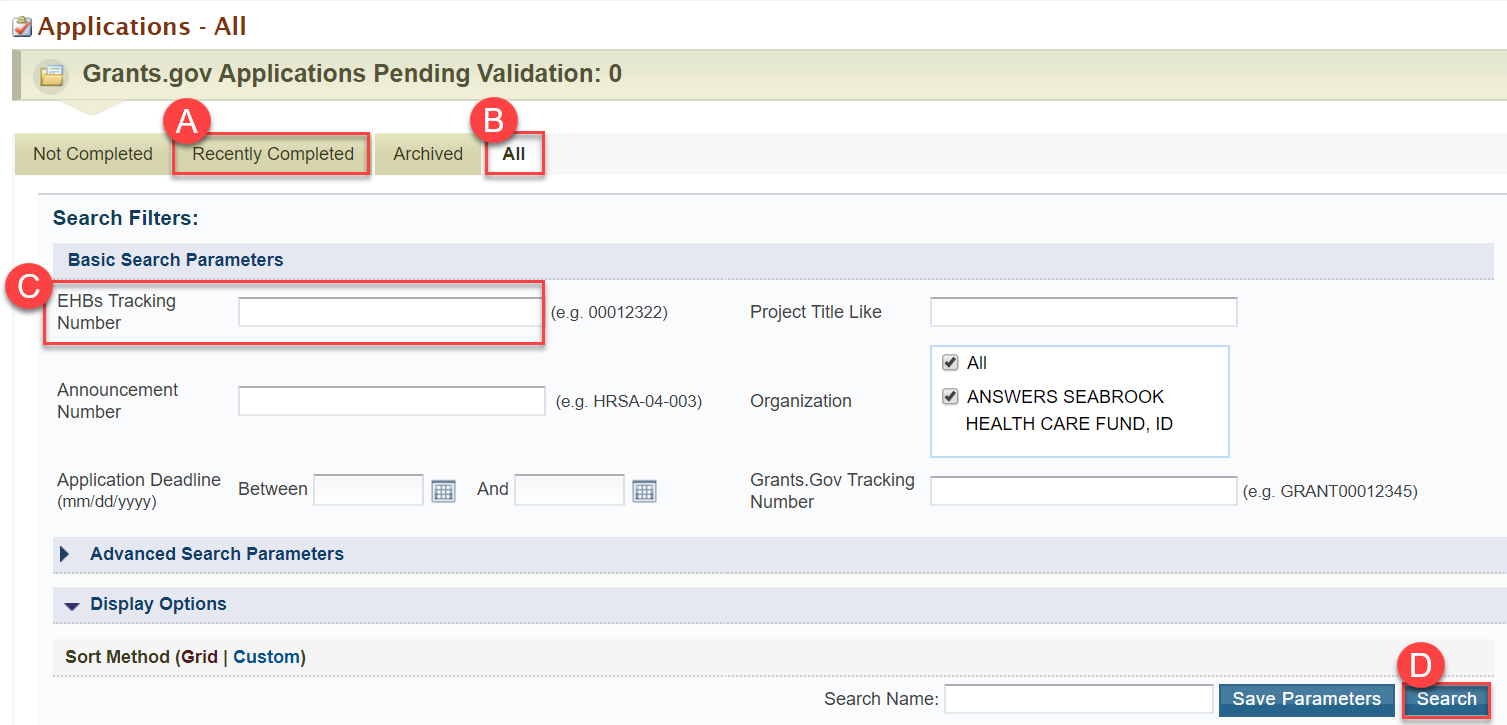Click the Organization label

[801, 401]
